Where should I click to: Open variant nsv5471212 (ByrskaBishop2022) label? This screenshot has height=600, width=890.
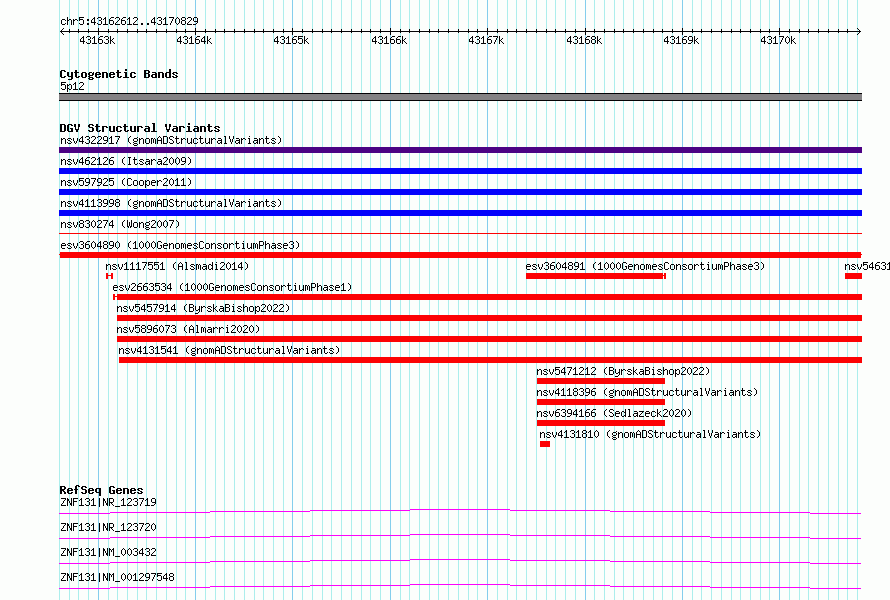pos(623,371)
